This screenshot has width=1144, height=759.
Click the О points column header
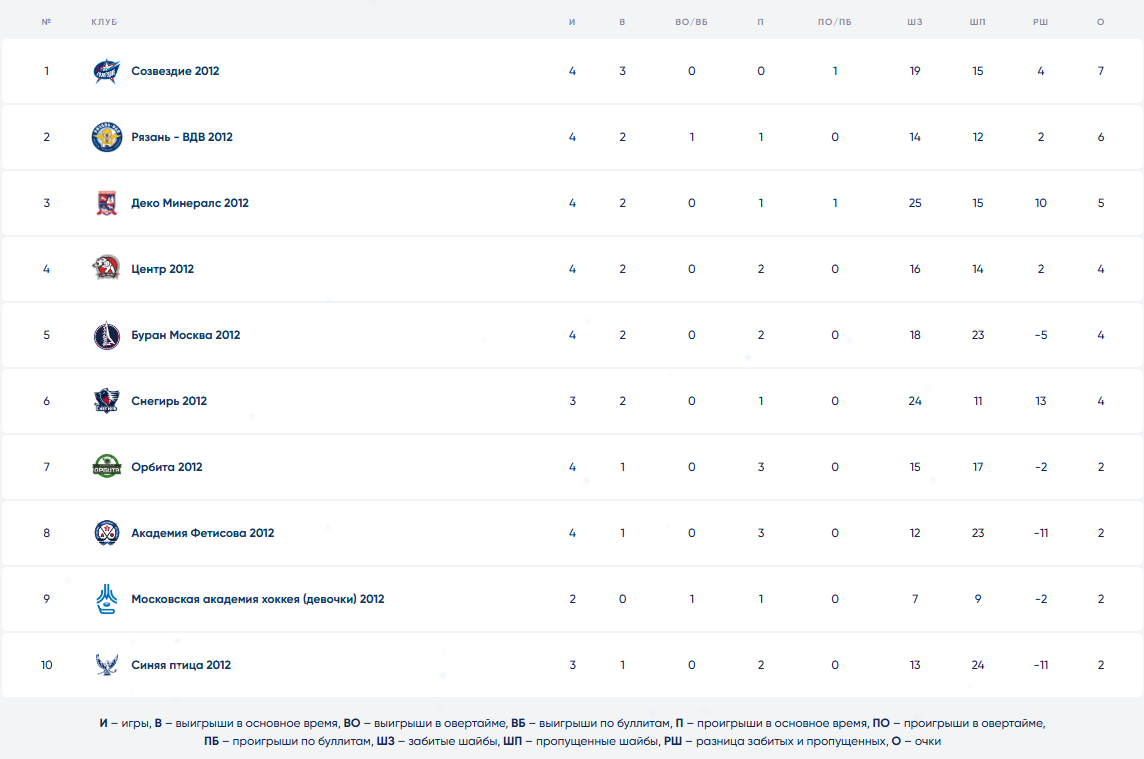pyautogui.click(x=1100, y=22)
